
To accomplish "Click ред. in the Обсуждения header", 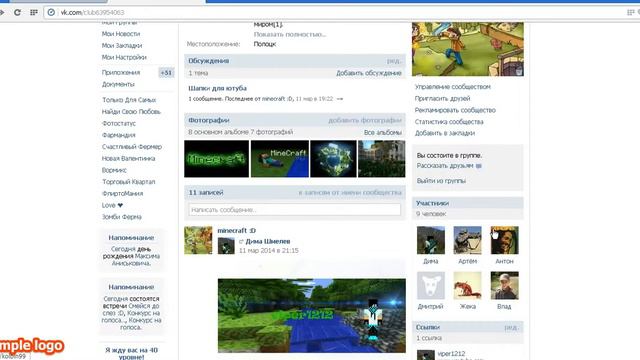I will 394,61.
